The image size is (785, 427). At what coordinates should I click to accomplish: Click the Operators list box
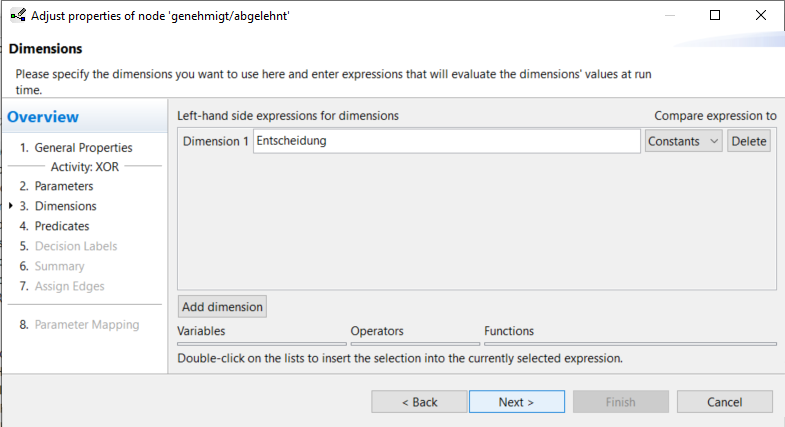click(x=415, y=343)
